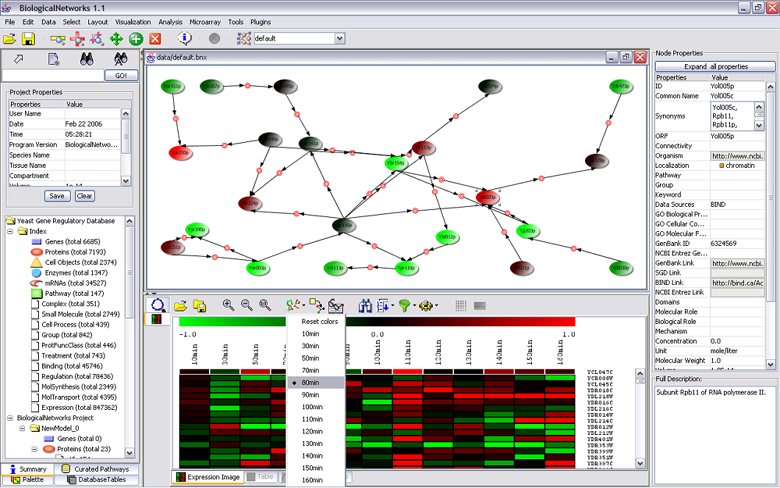Open the GenBank Link URL value
Screen dimensions: 780x488
point(737,263)
